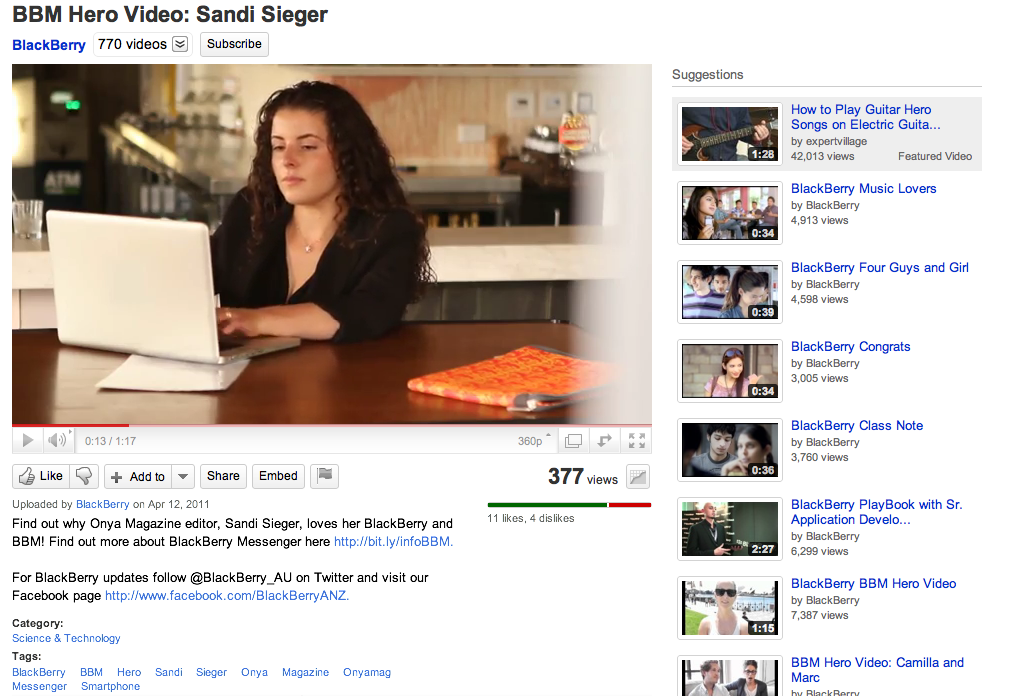
Task: Click the thumbs down dislike icon
Action: point(84,476)
